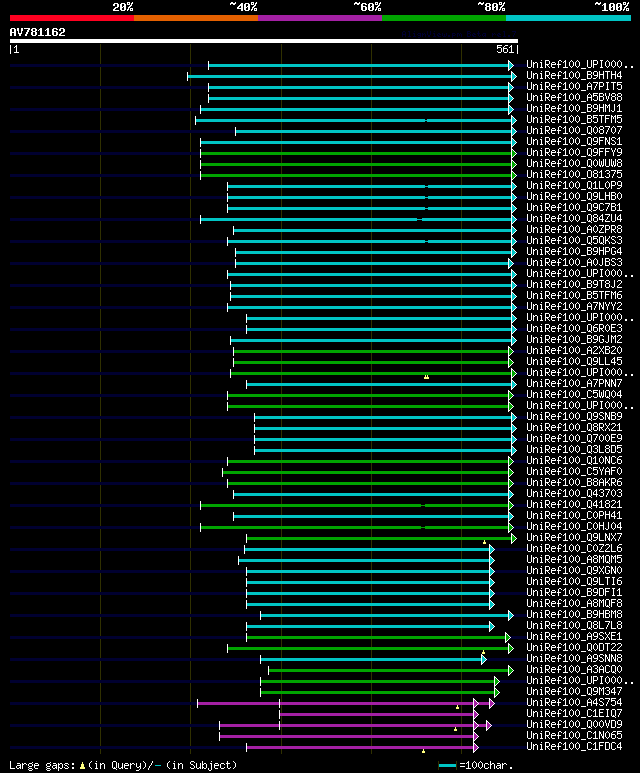
Task: Open hit UniRef100_B9HTH4
Action: 574,75
